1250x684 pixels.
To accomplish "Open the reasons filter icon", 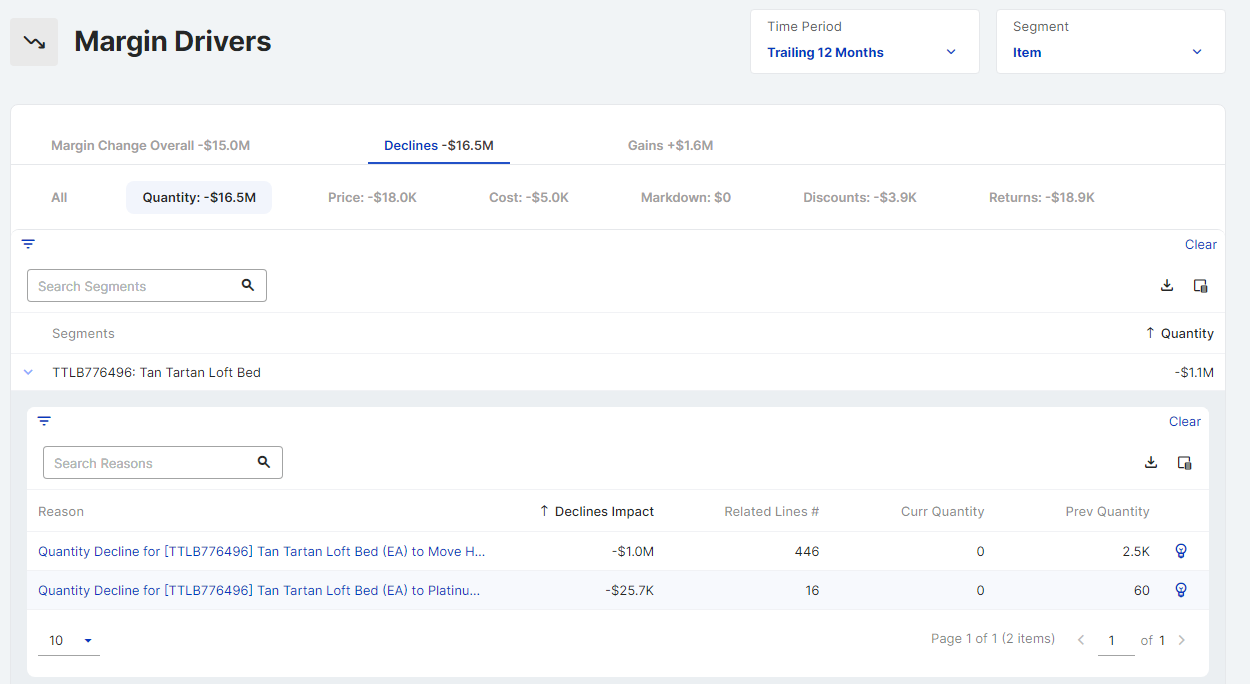I will click(x=44, y=421).
